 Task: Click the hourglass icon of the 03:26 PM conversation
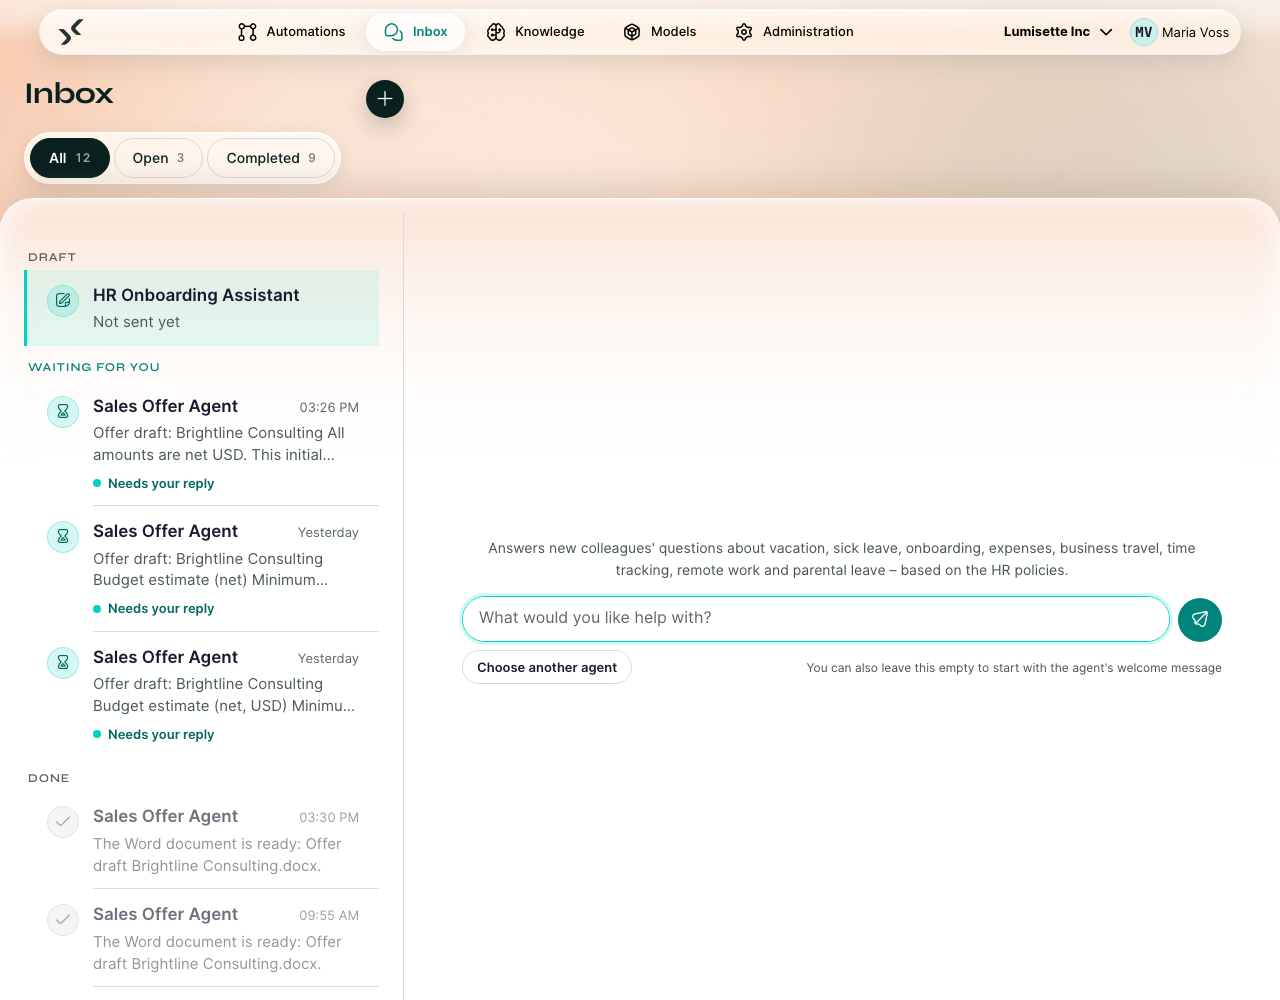tap(63, 411)
